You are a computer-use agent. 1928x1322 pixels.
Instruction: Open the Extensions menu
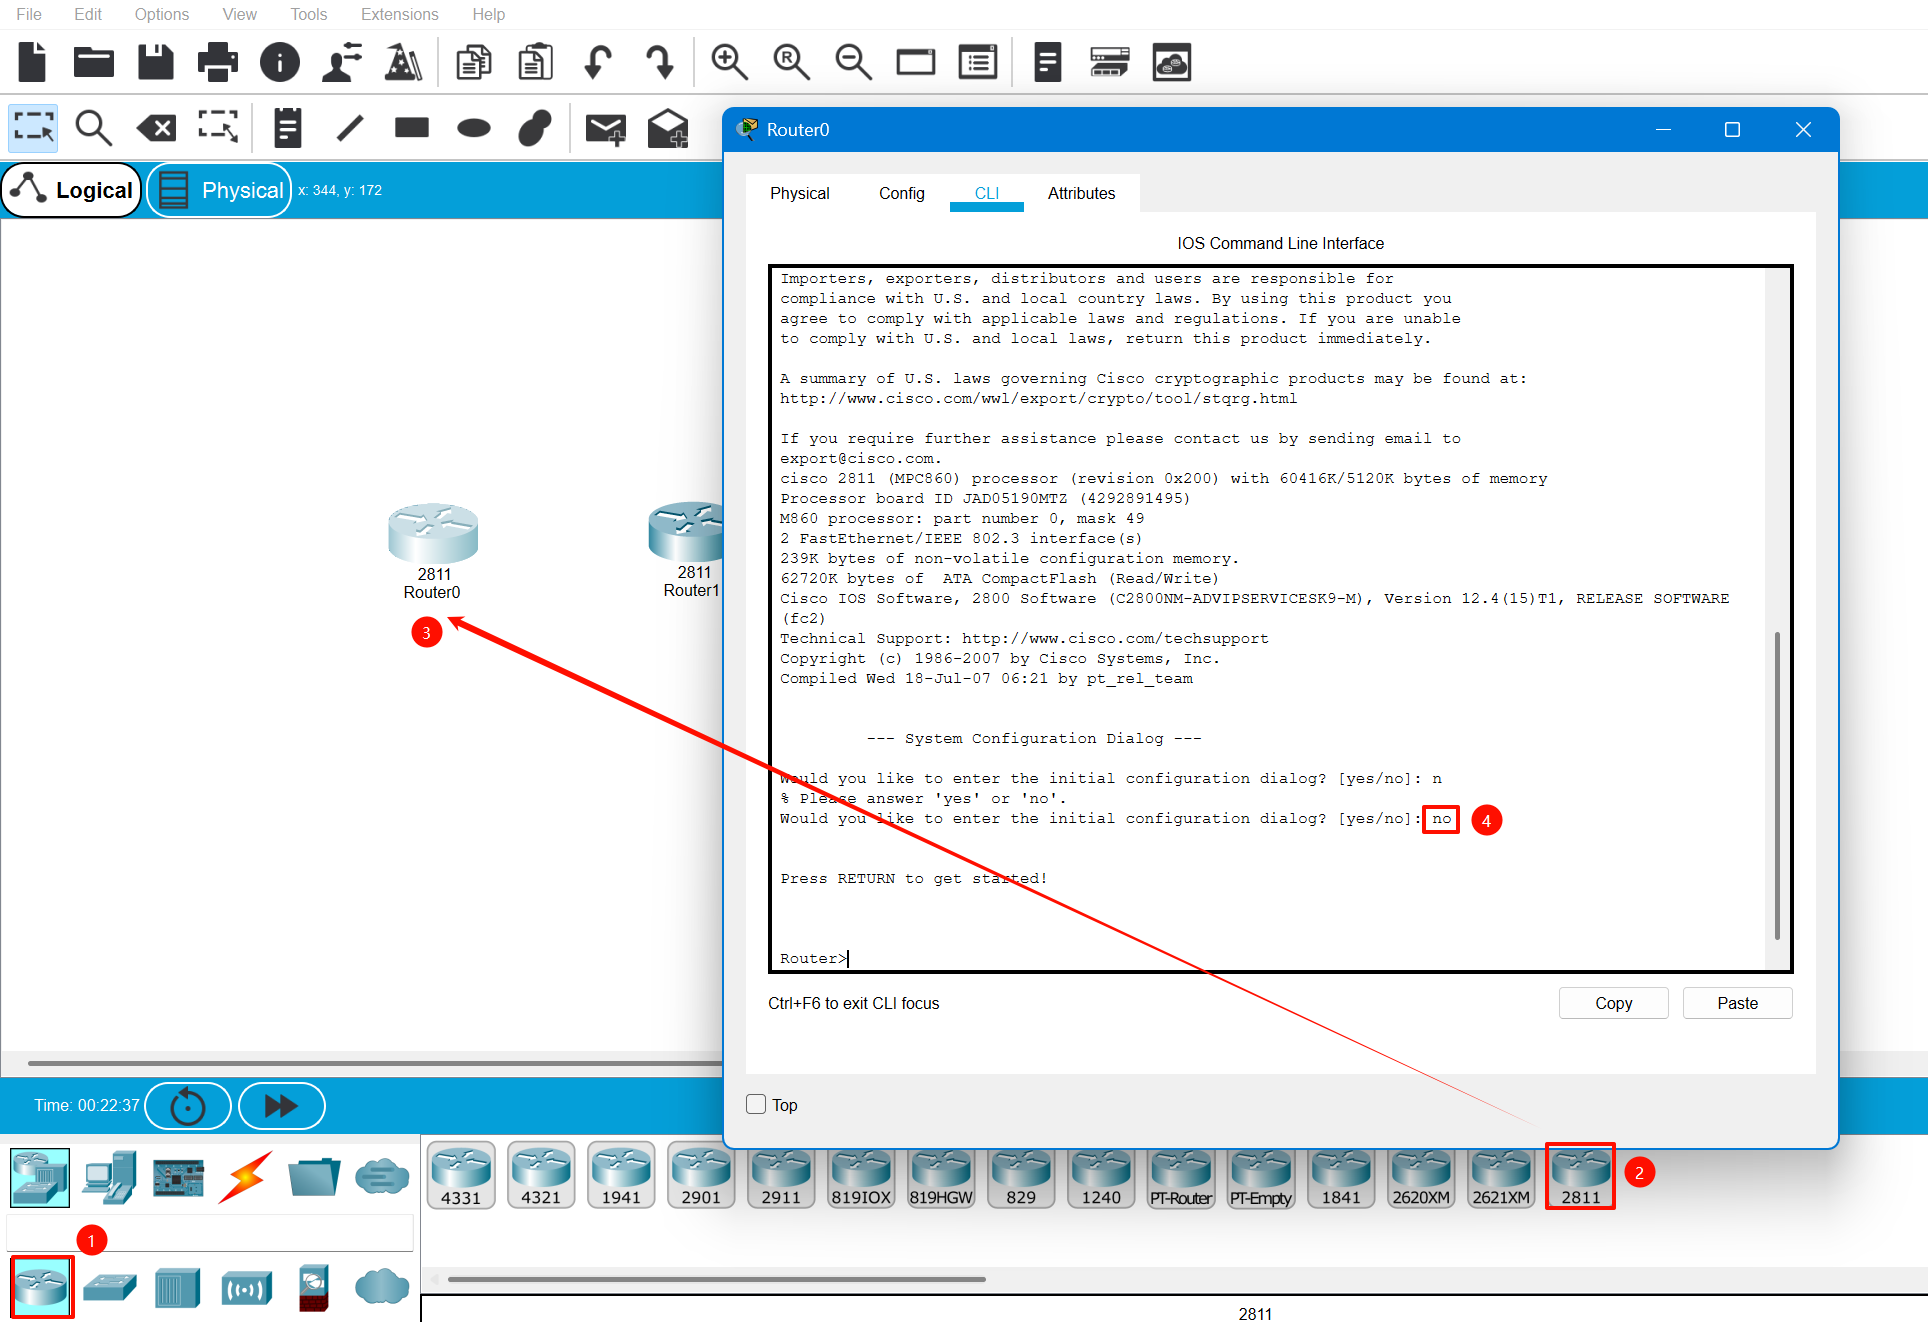click(x=399, y=14)
